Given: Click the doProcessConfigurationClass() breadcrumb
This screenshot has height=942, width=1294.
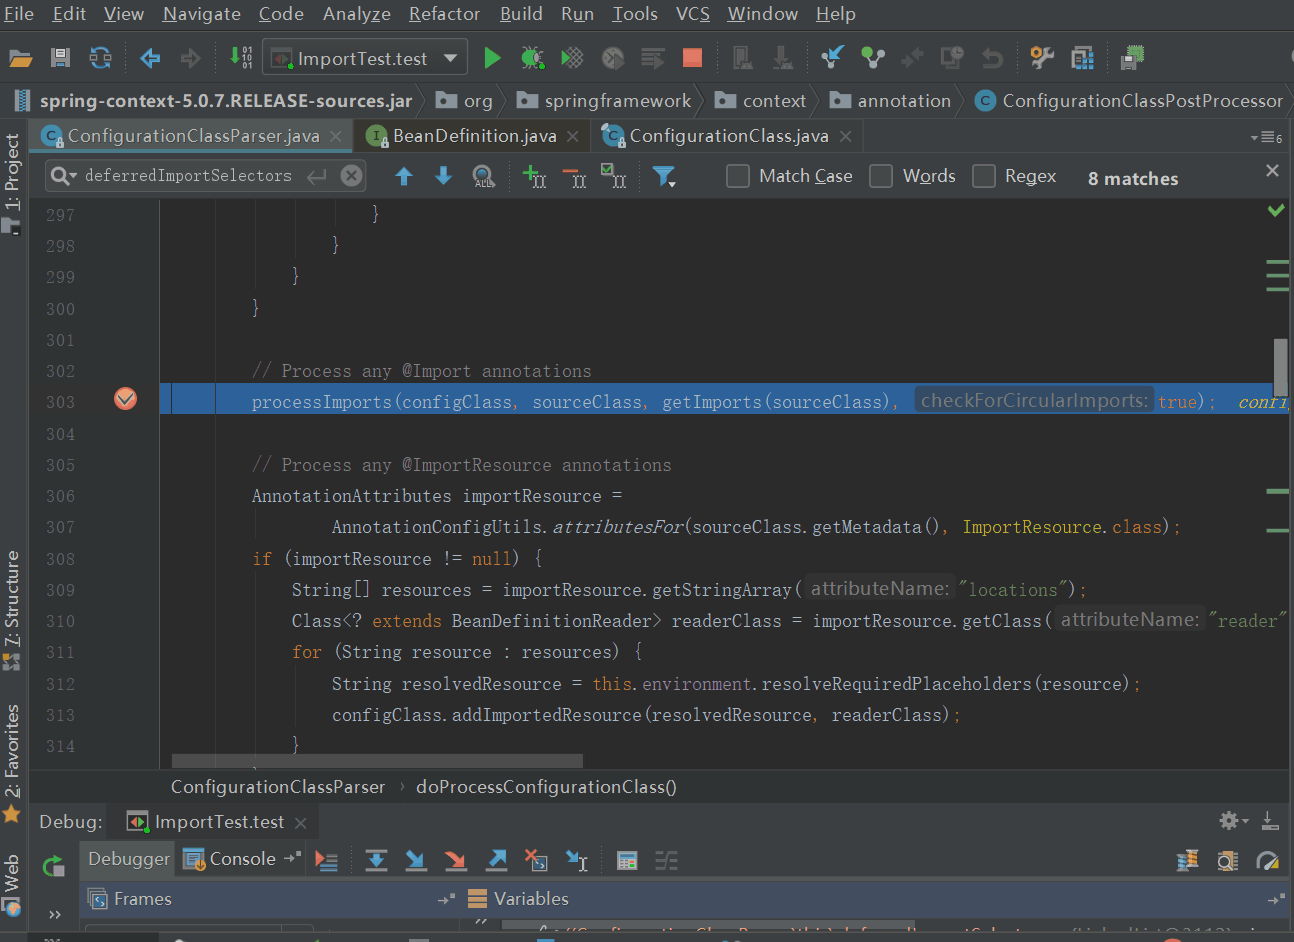Looking at the screenshot, I should tap(546, 787).
